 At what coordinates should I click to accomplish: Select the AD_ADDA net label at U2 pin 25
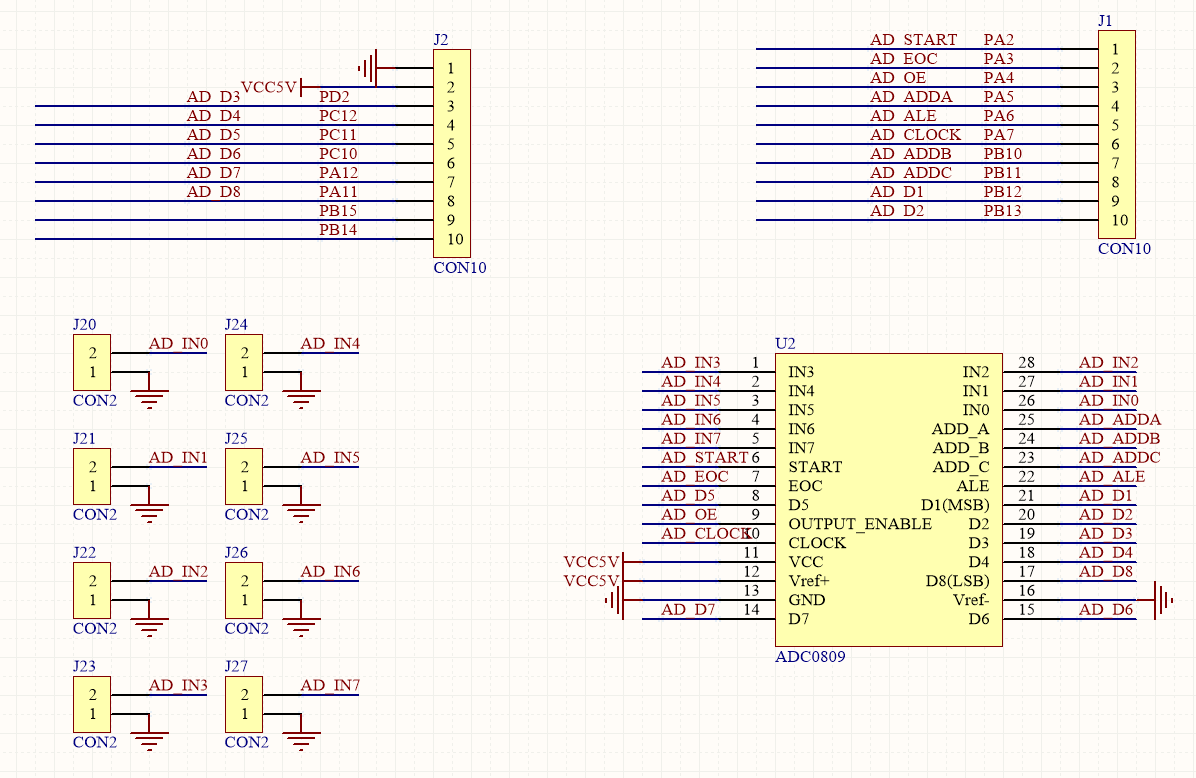(1119, 420)
